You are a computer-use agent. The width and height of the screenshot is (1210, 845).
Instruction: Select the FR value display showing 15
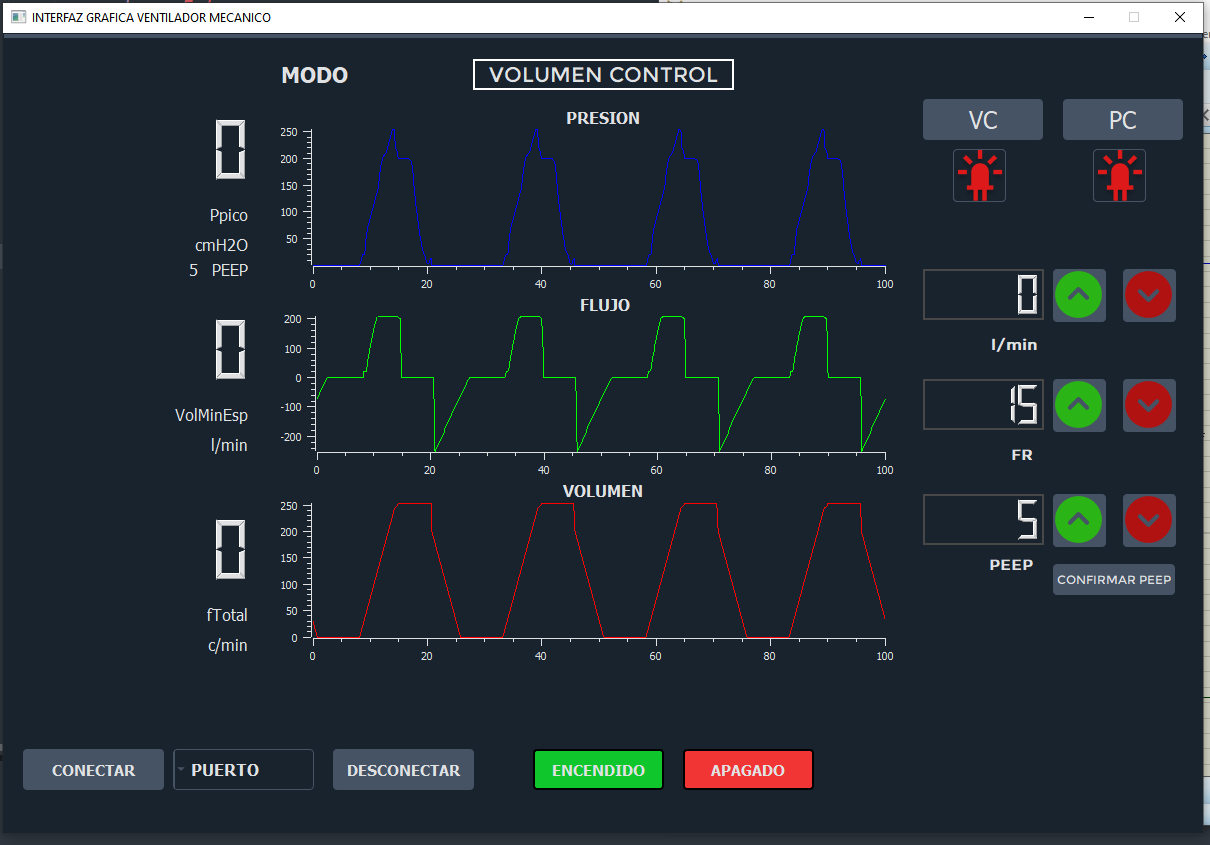pyautogui.click(x=983, y=405)
